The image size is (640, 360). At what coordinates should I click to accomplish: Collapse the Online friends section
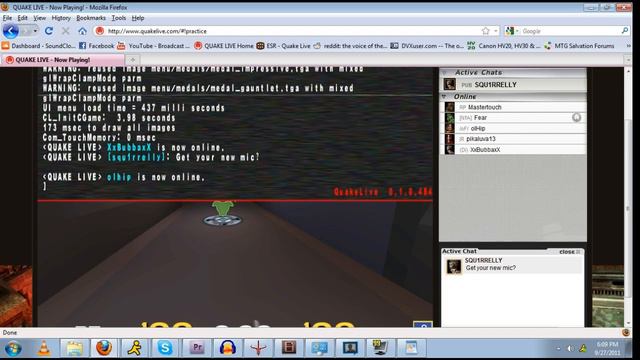[x=444, y=97]
